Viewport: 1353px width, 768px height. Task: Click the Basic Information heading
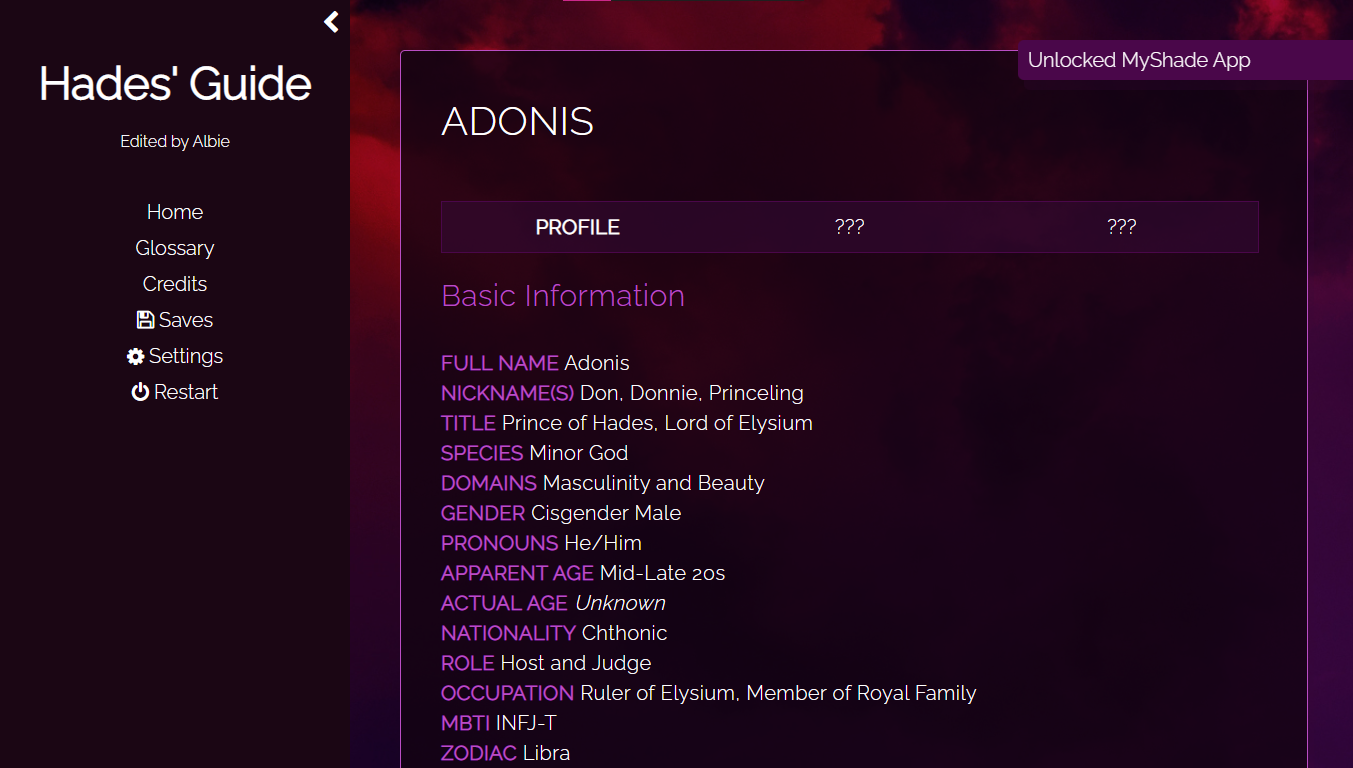coord(562,296)
